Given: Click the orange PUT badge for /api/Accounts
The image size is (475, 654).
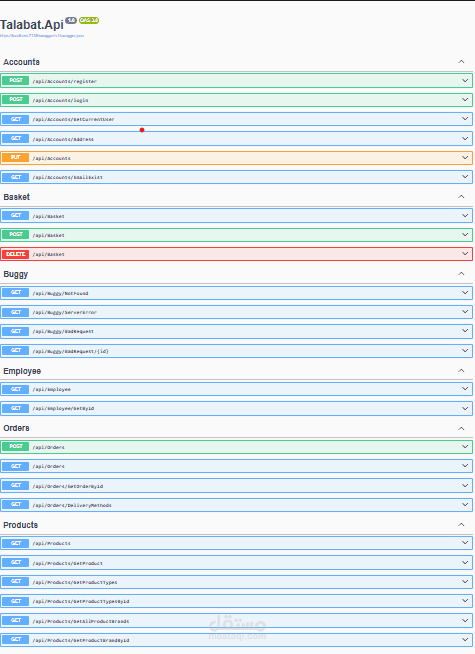Looking at the screenshot, I should [15, 158].
